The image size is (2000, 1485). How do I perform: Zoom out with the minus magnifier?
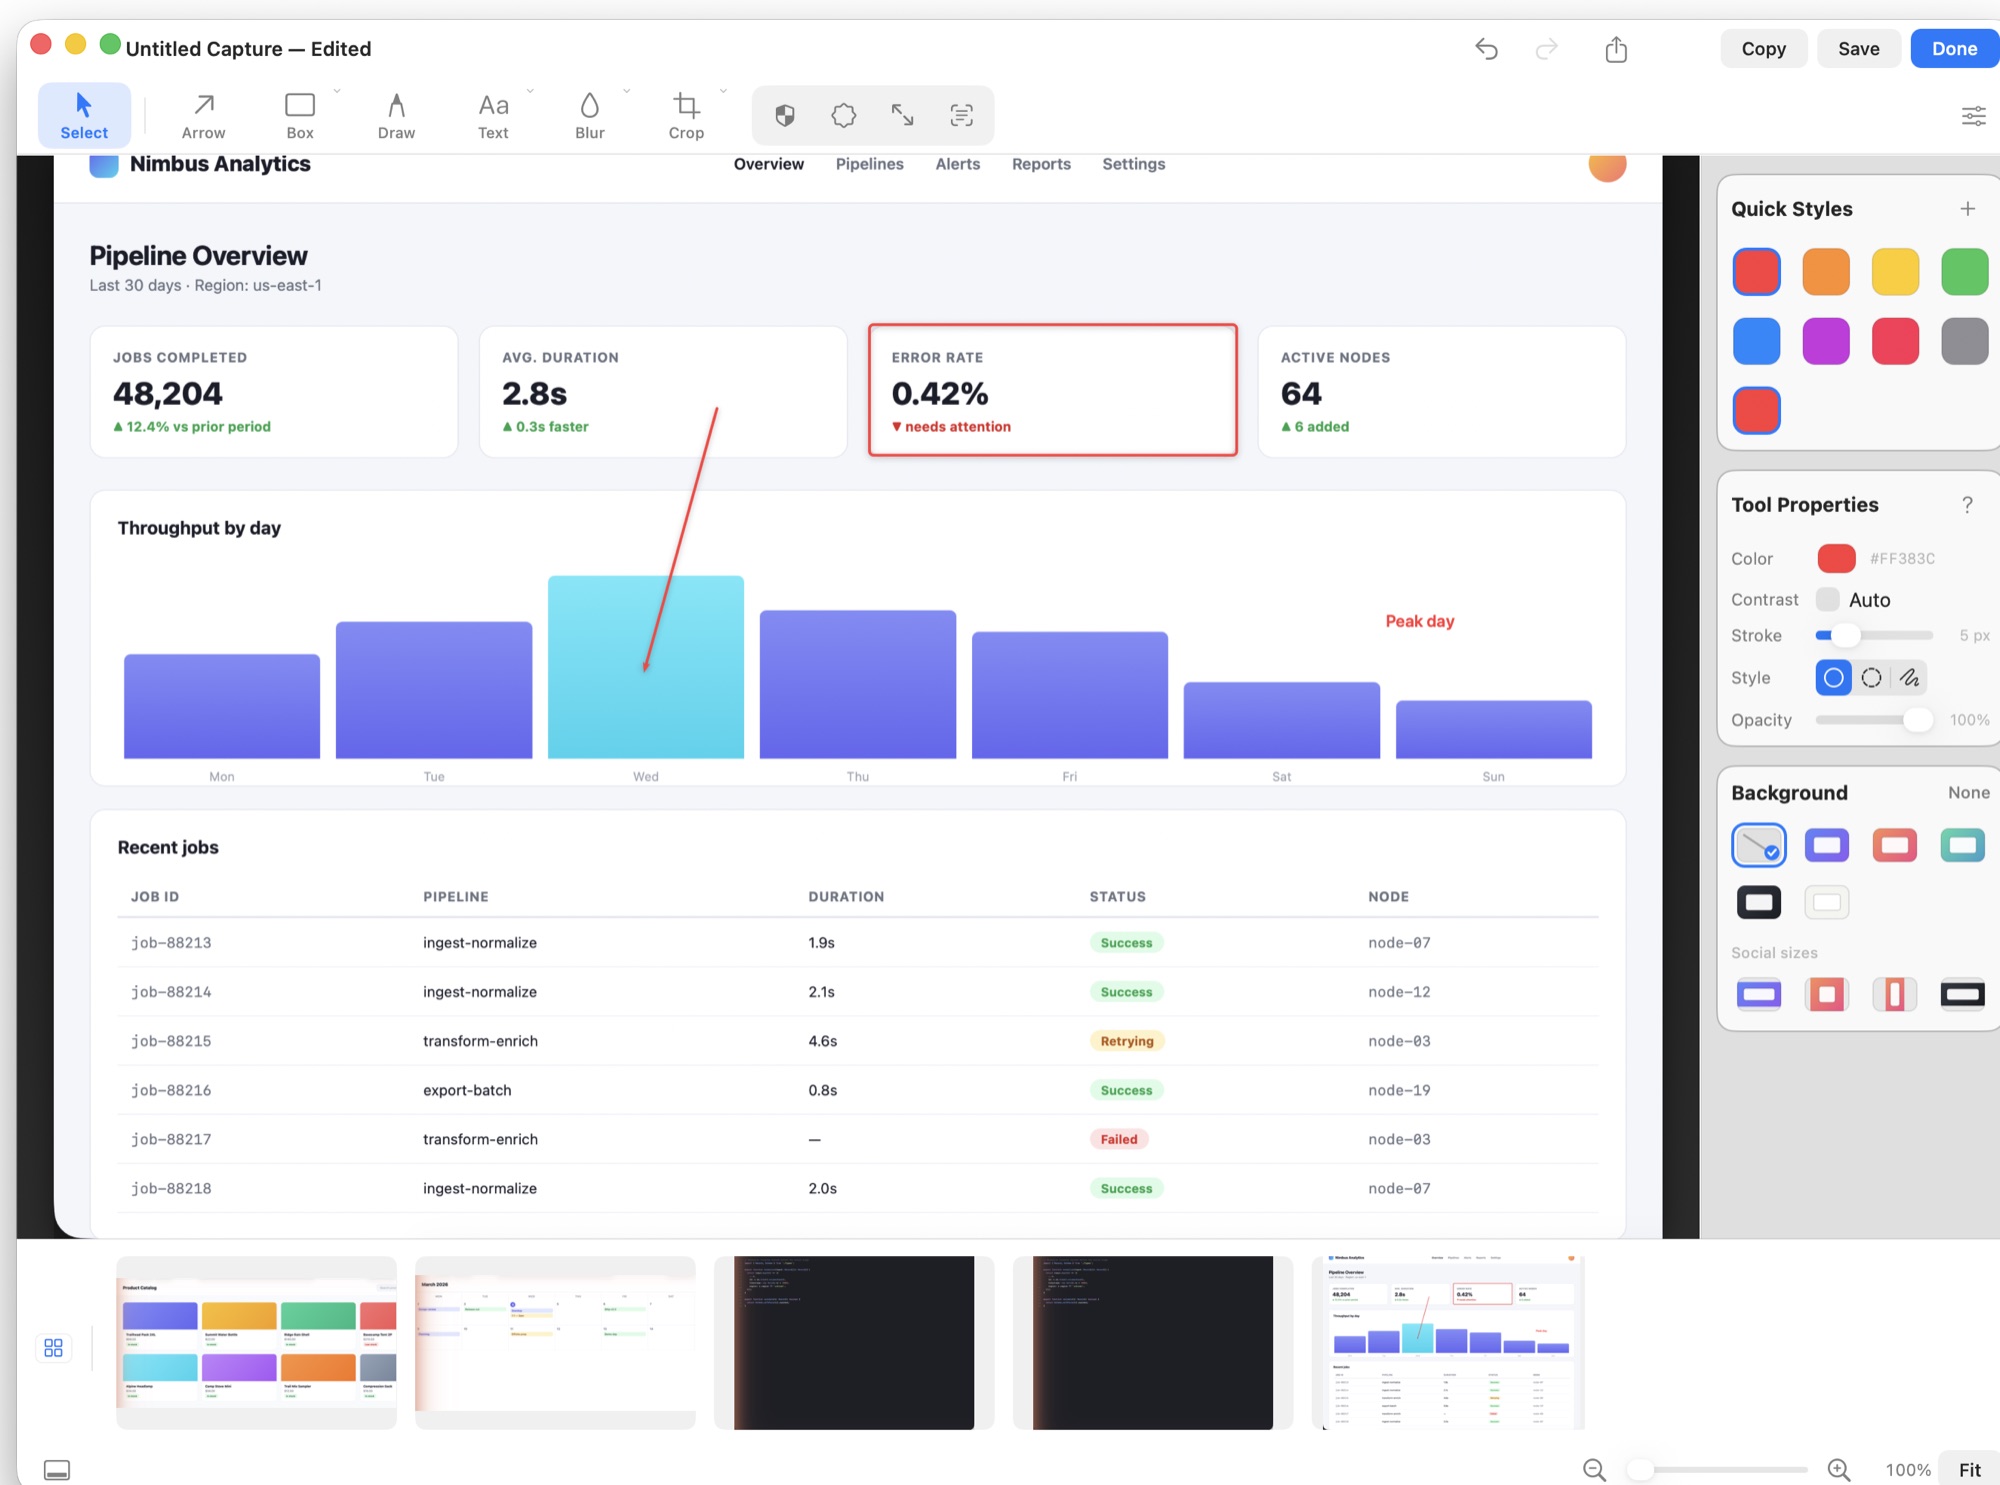(x=1594, y=1470)
